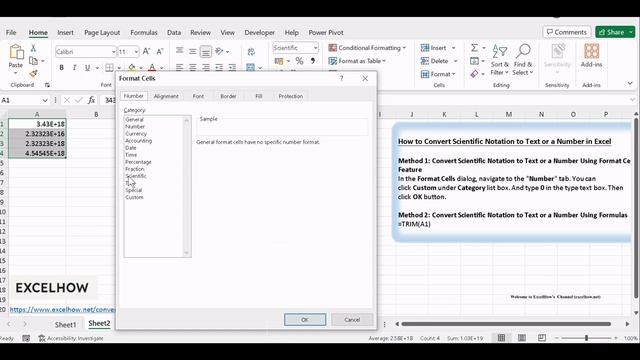This screenshot has height=360, width=640.
Task: Click the zoom slider handle
Action: pyautogui.click(x=586, y=338)
